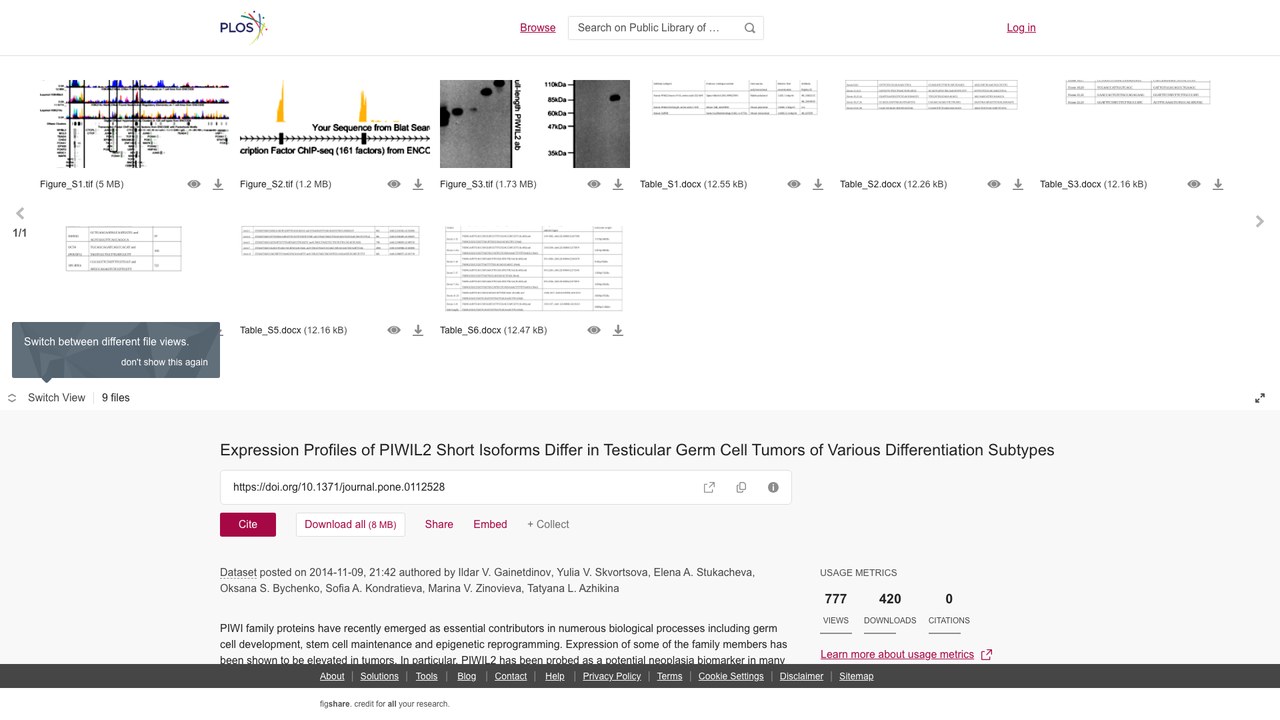Toggle fullscreen file viewer

click(1260, 398)
